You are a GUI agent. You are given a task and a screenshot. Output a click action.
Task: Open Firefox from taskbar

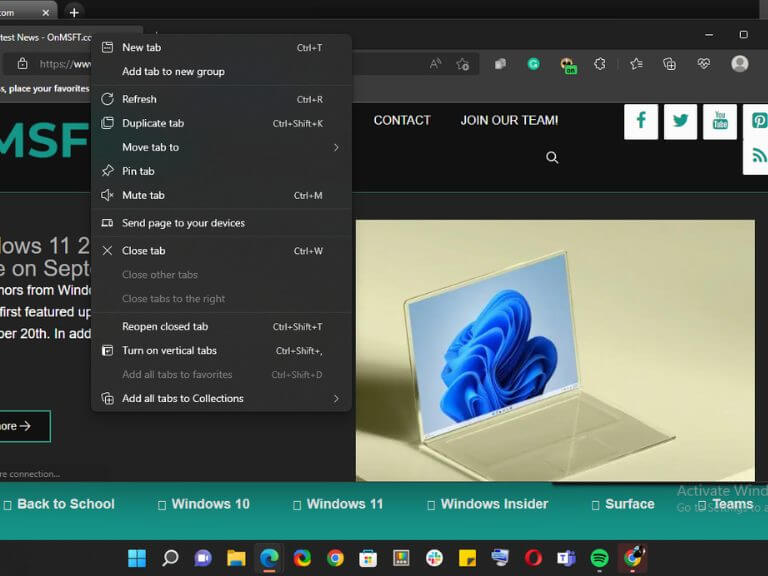tap(302, 558)
